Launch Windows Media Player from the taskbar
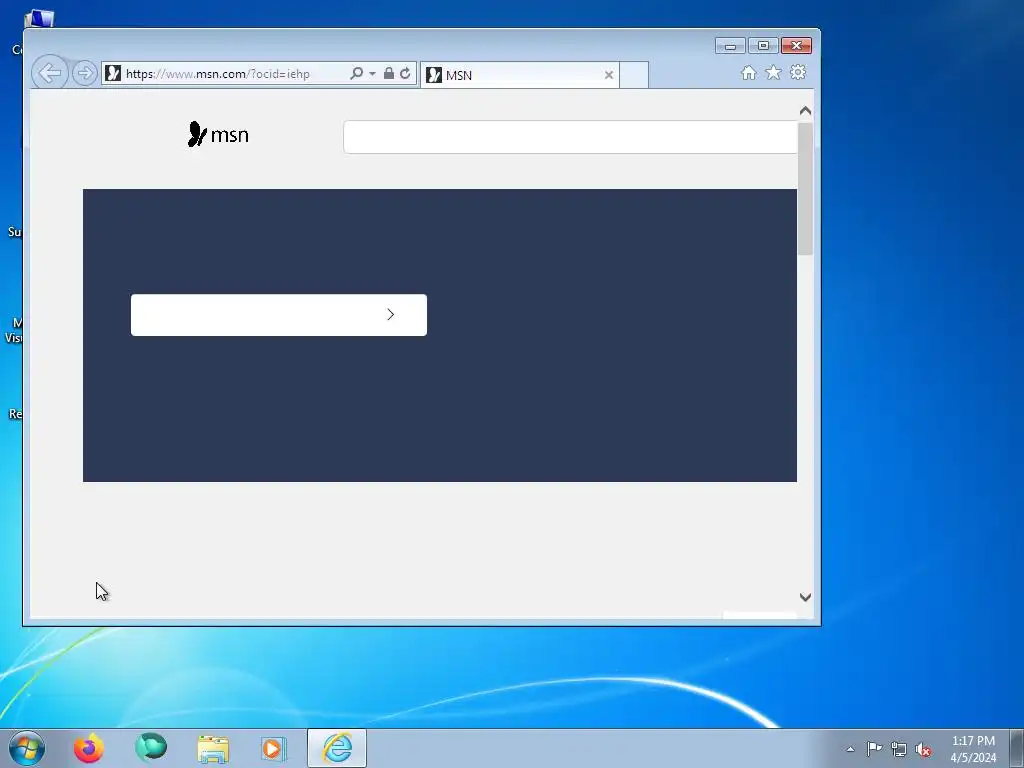This screenshot has height=768, width=1024. pyautogui.click(x=274, y=748)
